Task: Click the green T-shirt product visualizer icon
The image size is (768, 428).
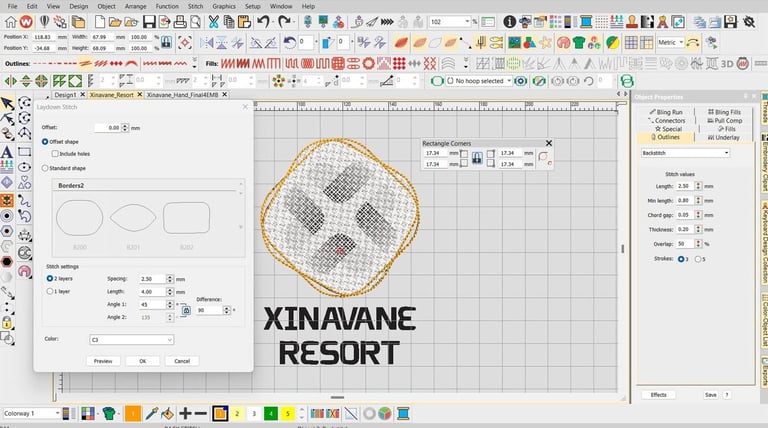Action: coord(578,43)
